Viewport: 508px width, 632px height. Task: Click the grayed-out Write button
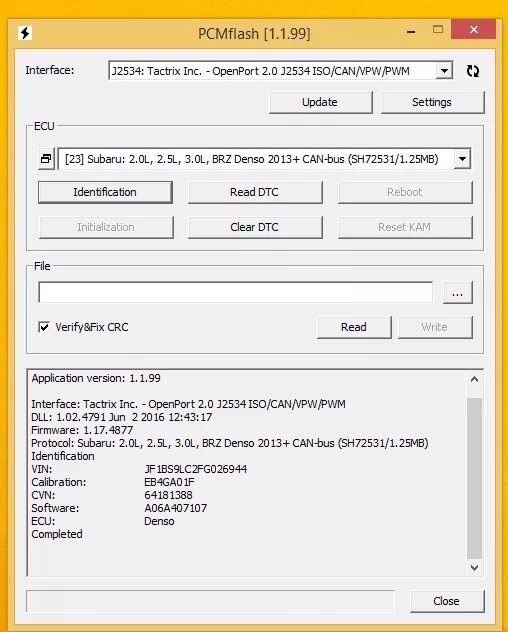point(435,327)
